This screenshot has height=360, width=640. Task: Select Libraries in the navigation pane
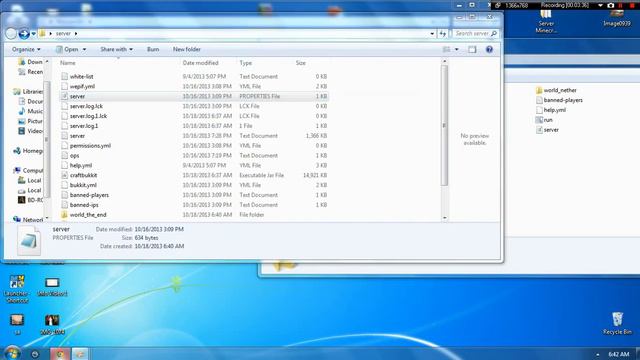pos(28,91)
